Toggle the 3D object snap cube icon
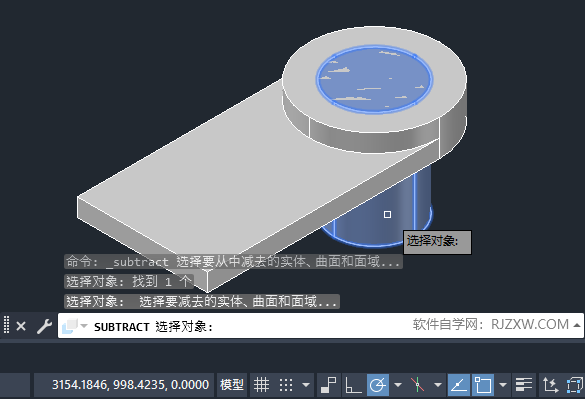Viewport: 585px width, 399px height. tap(575, 384)
